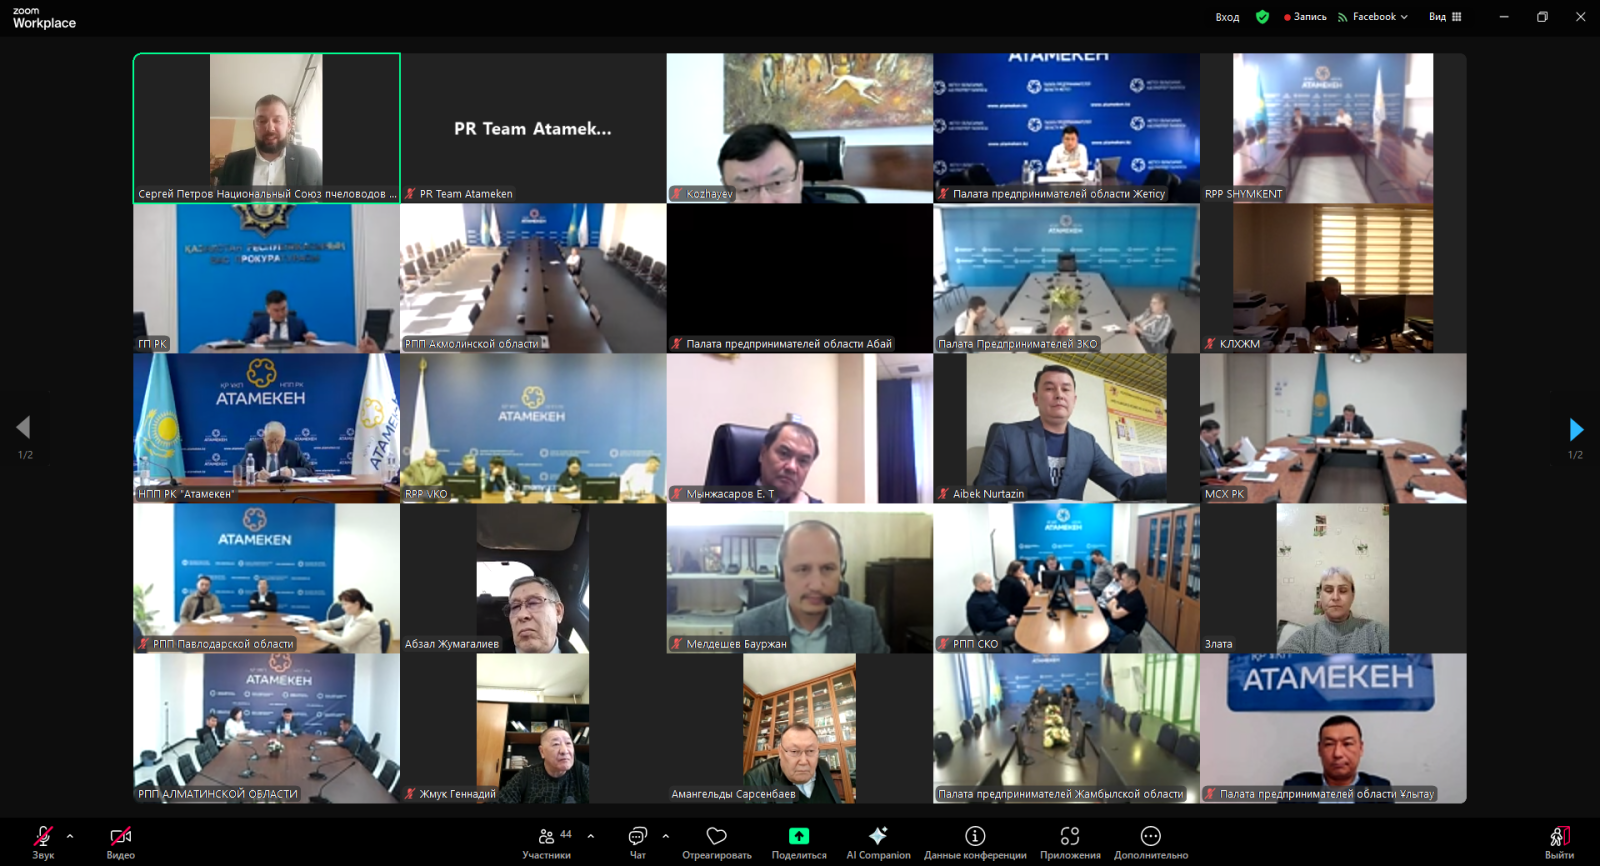Image resolution: width=1600 pixels, height=866 pixels.
Task: Open Дополнительно more options menu
Action: click(x=1151, y=841)
